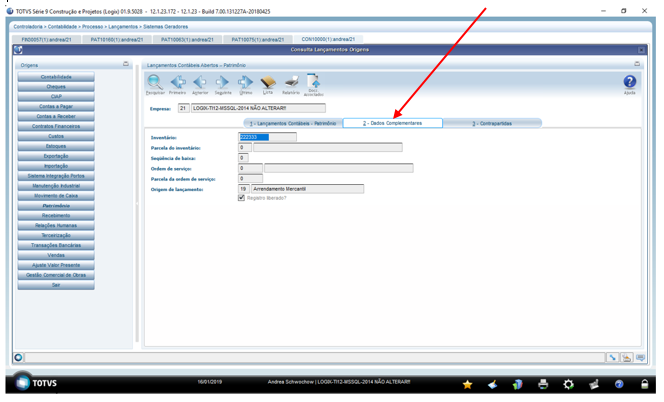
Task: Click the Anterior left arrow icon
Action: pos(200,82)
